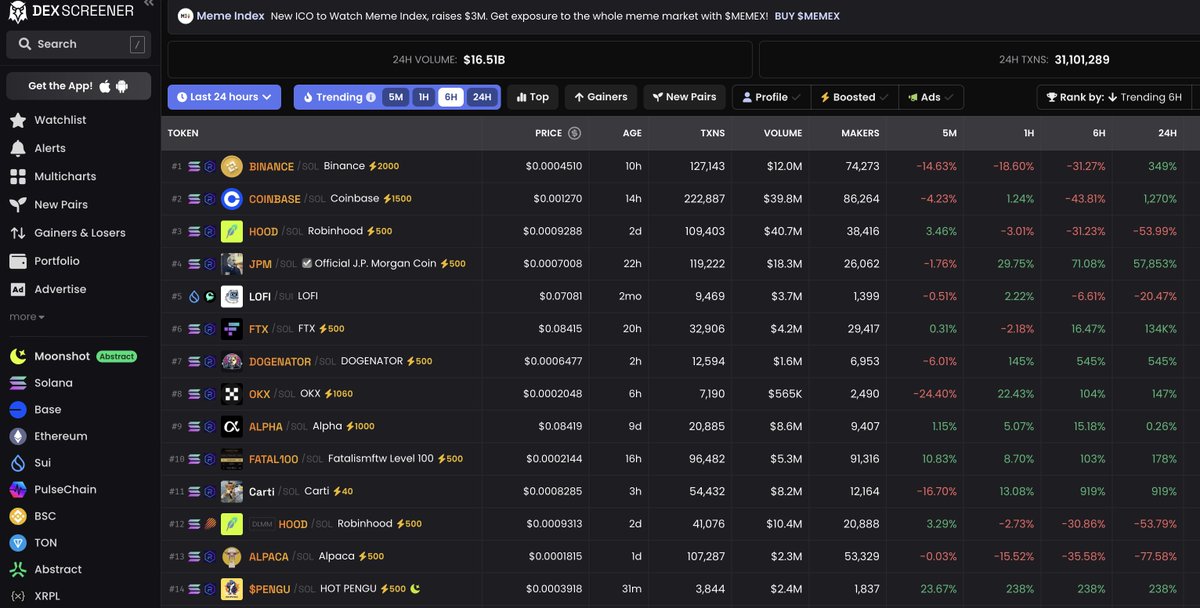
Task: Sort by 1H column header
Action: point(1026,133)
